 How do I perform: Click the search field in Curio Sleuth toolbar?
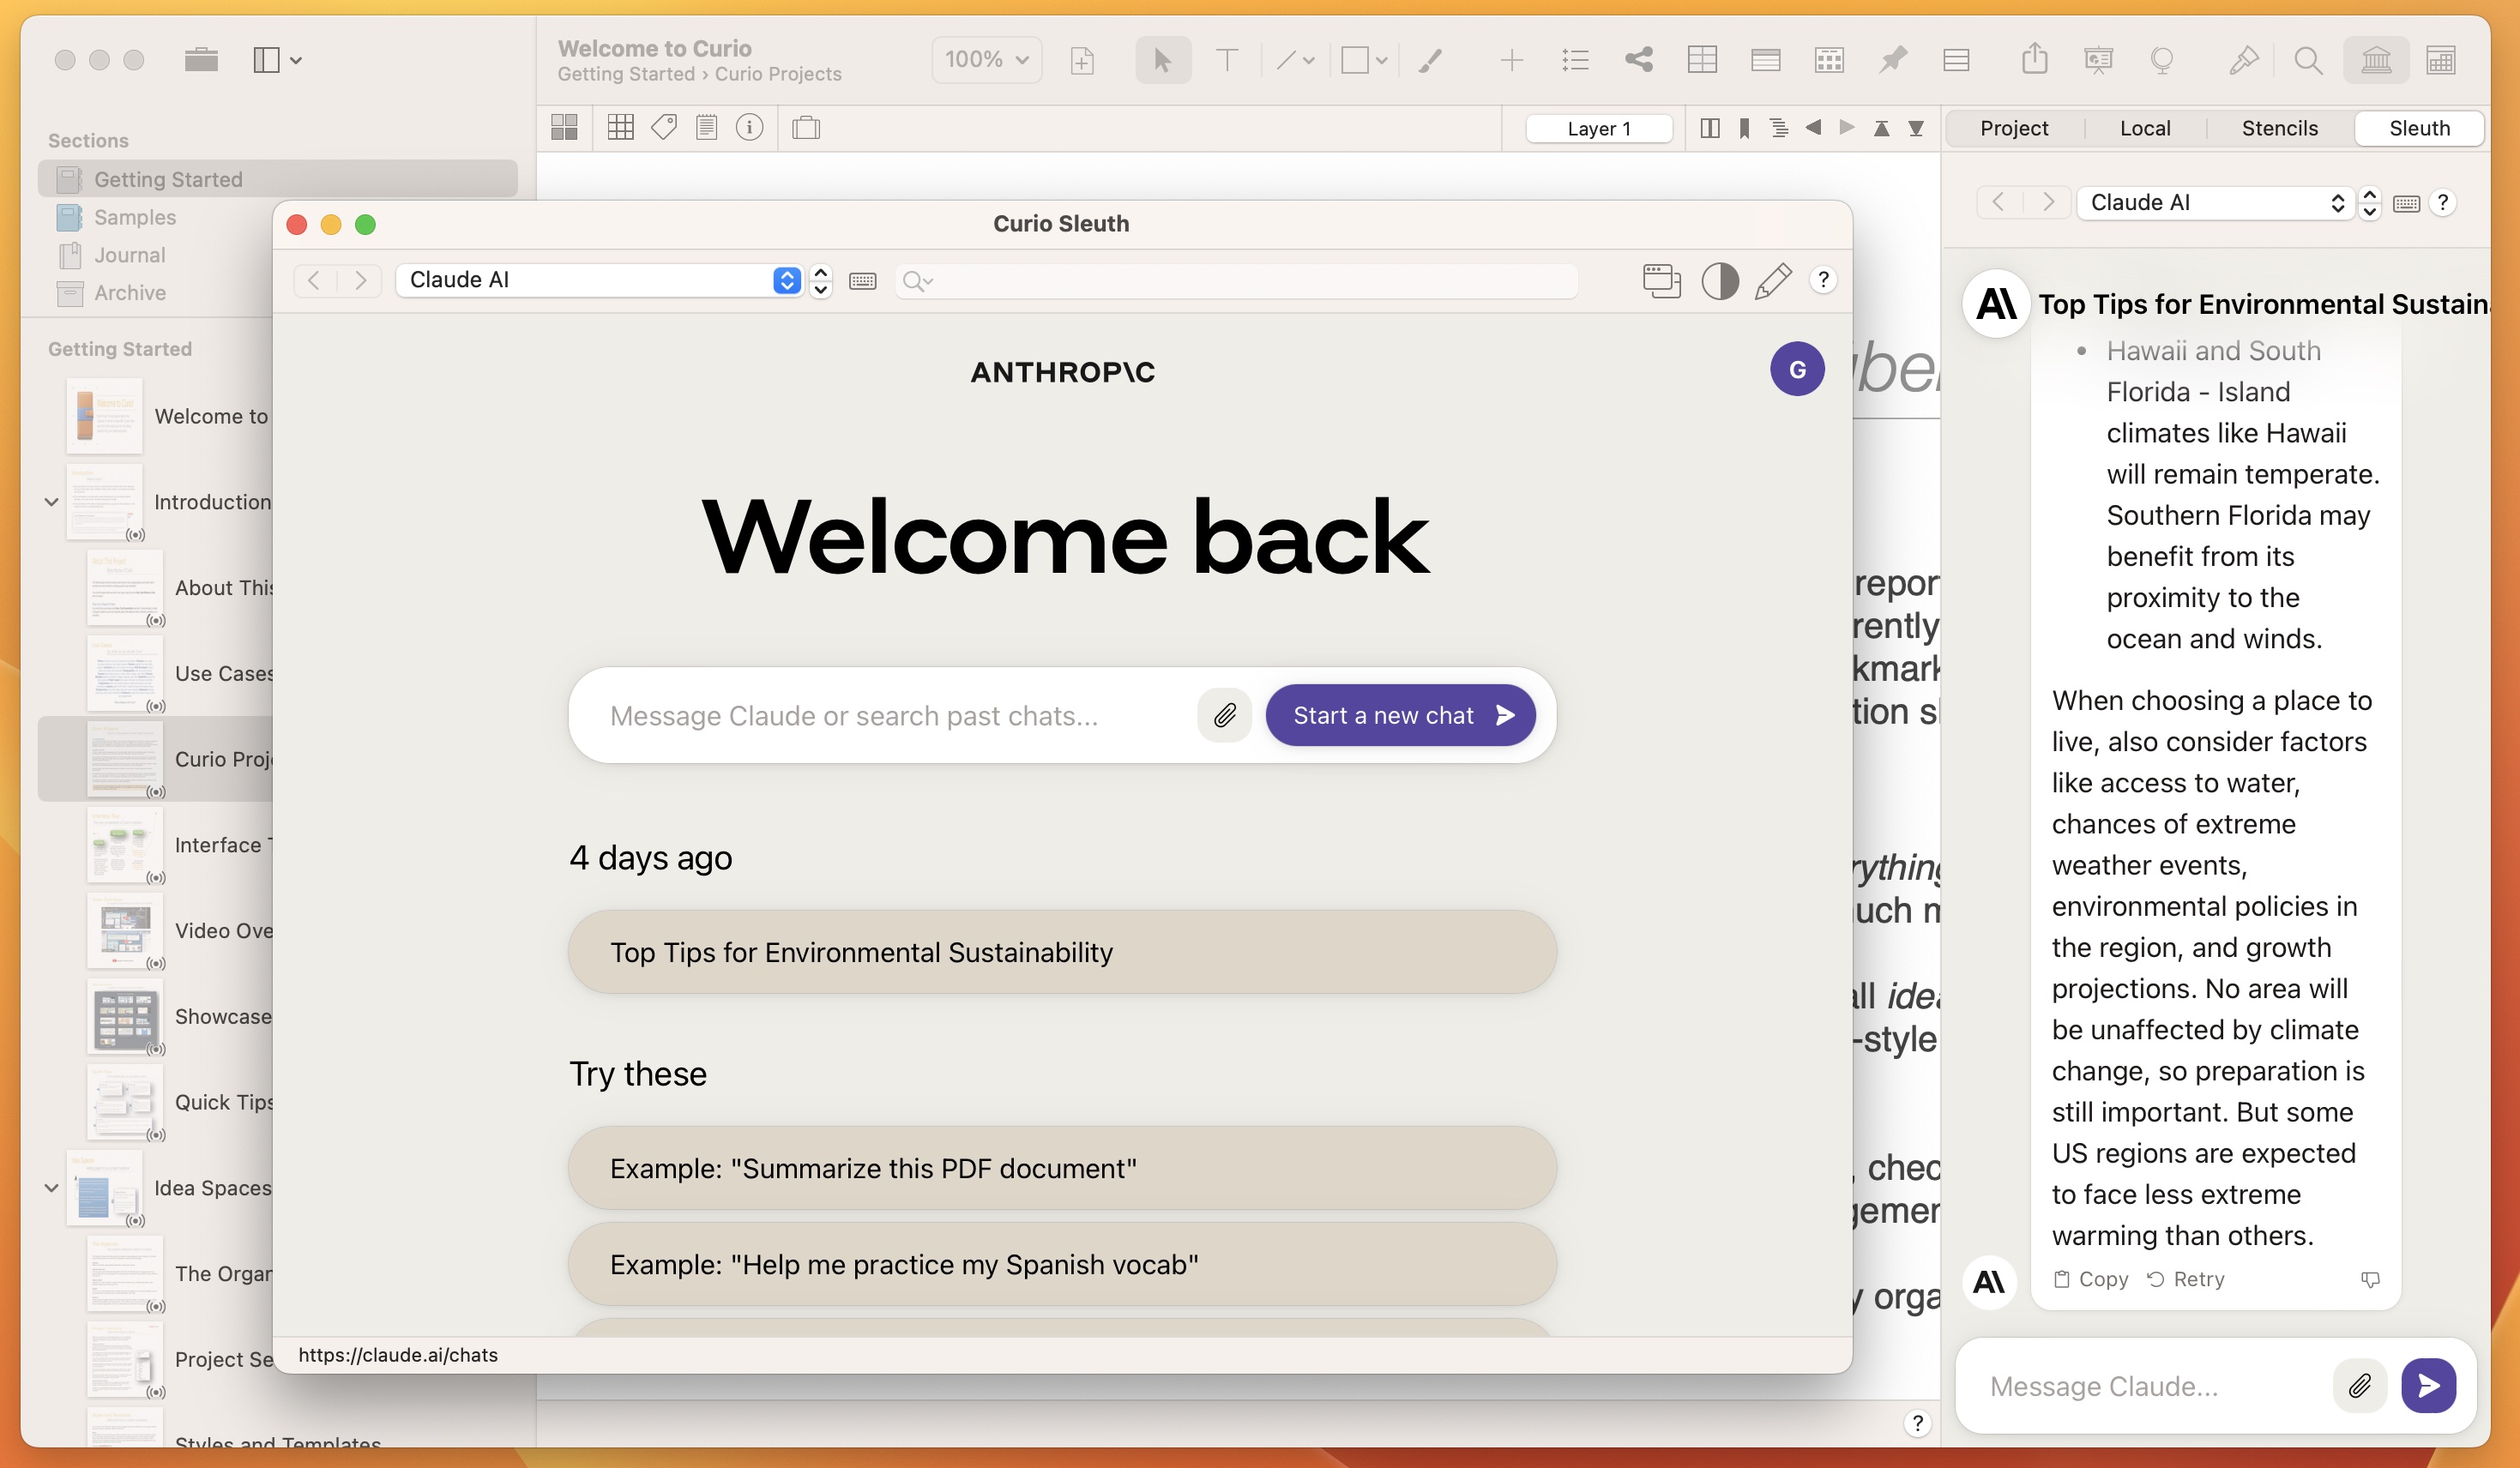click(1236, 281)
